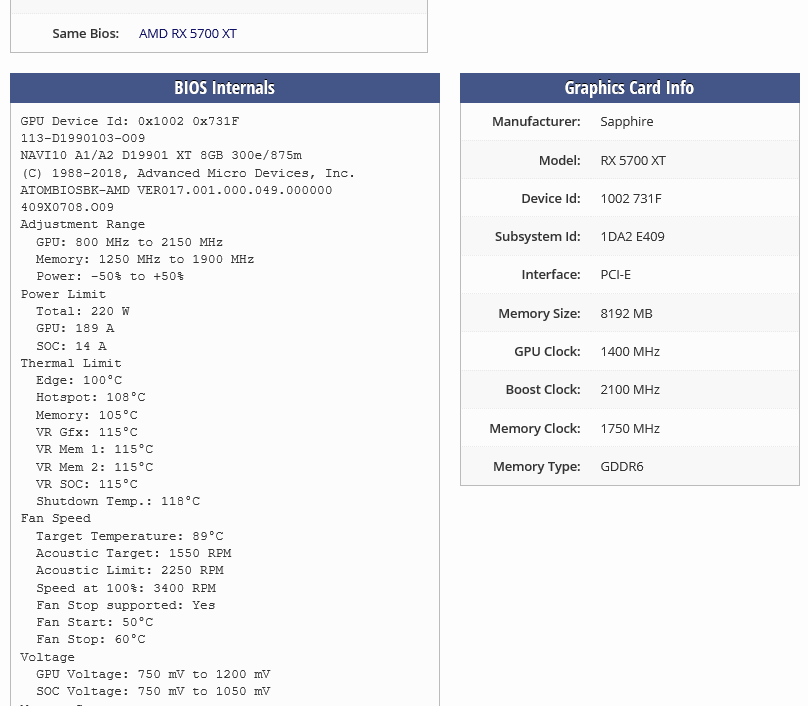Select 'Power: -50% to +50%'
808x706 pixels.
110,276
